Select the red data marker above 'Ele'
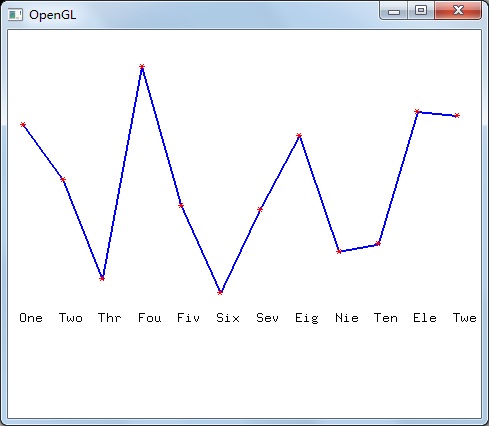This screenshot has height=426, width=489. click(x=417, y=111)
